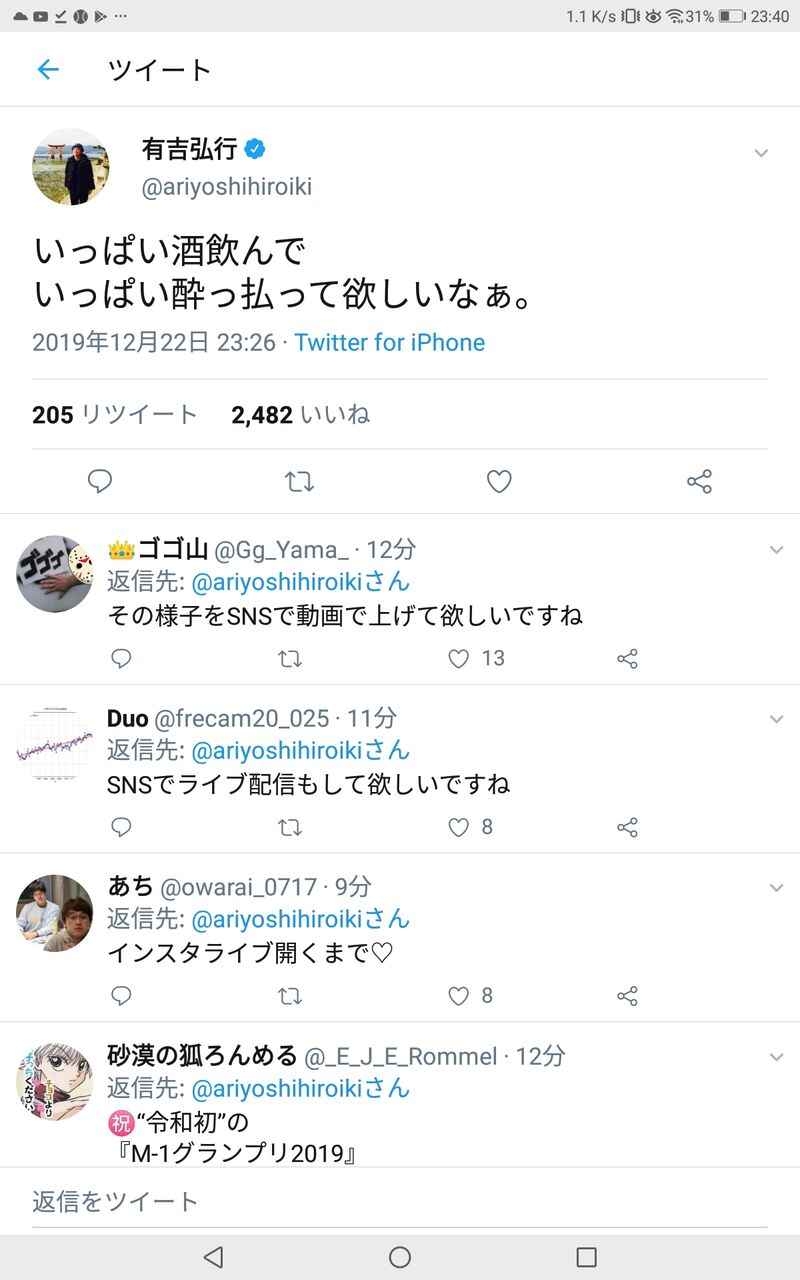Share あち's reply
The width and height of the screenshot is (800, 1280).
point(627,996)
